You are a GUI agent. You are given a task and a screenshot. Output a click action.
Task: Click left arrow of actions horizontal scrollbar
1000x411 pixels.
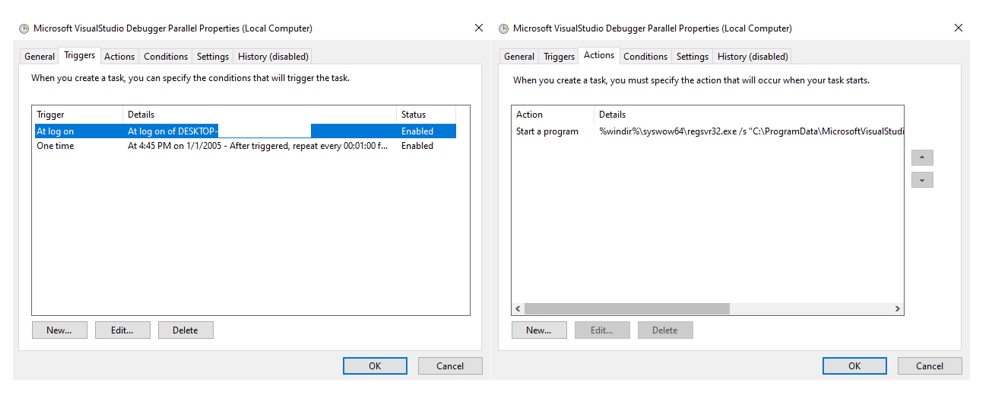[518, 308]
